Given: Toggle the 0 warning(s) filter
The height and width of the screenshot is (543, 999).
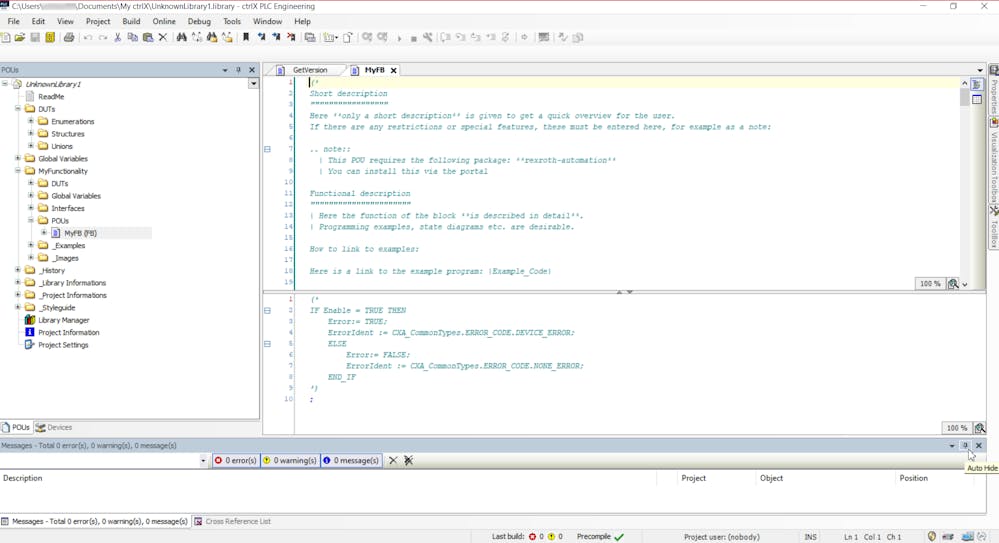Looking at the screenshot, I should [290, 461].
